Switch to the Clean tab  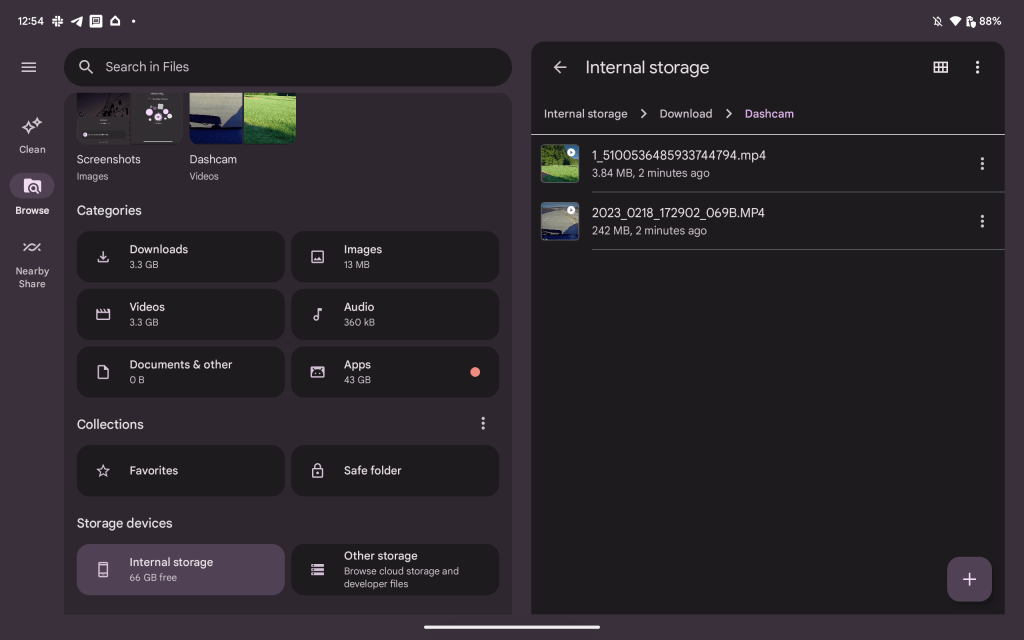(x=32, y=135)
